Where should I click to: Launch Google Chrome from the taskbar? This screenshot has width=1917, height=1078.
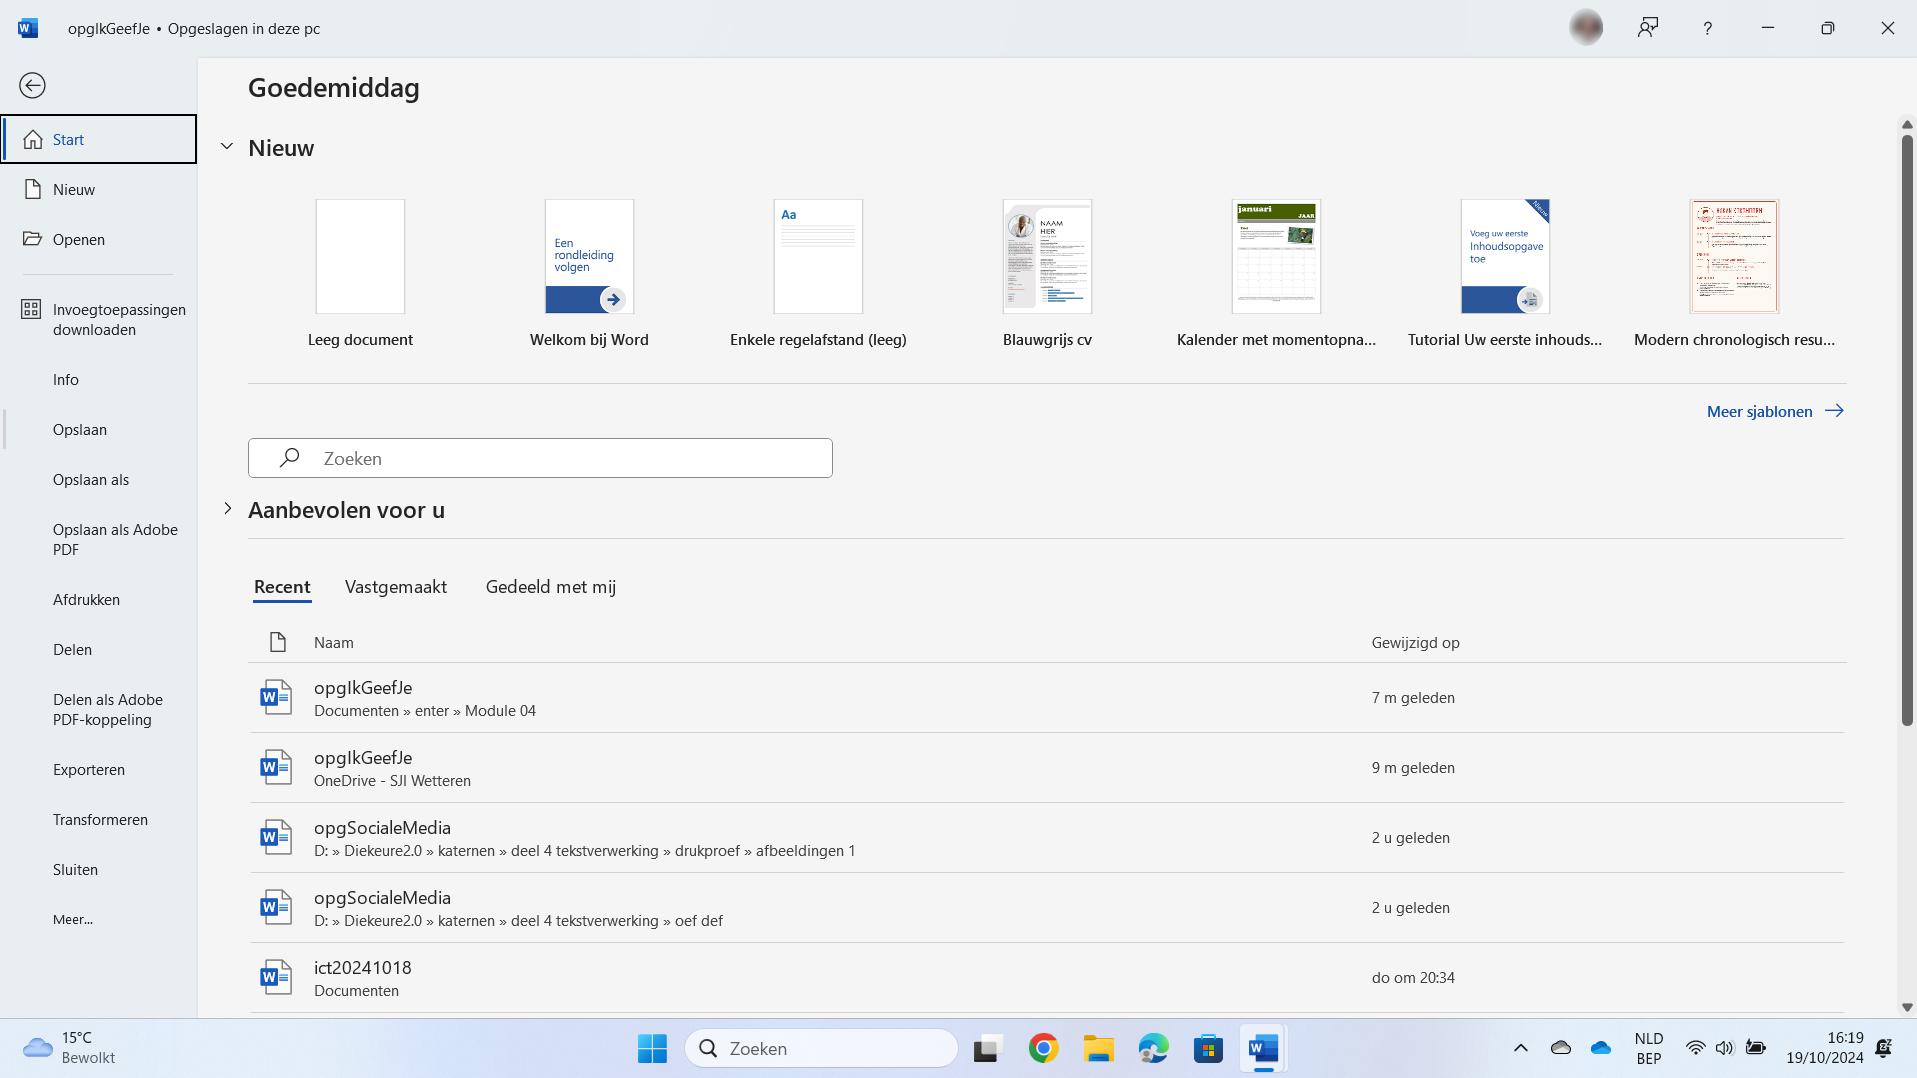tap(1043, 1049)
